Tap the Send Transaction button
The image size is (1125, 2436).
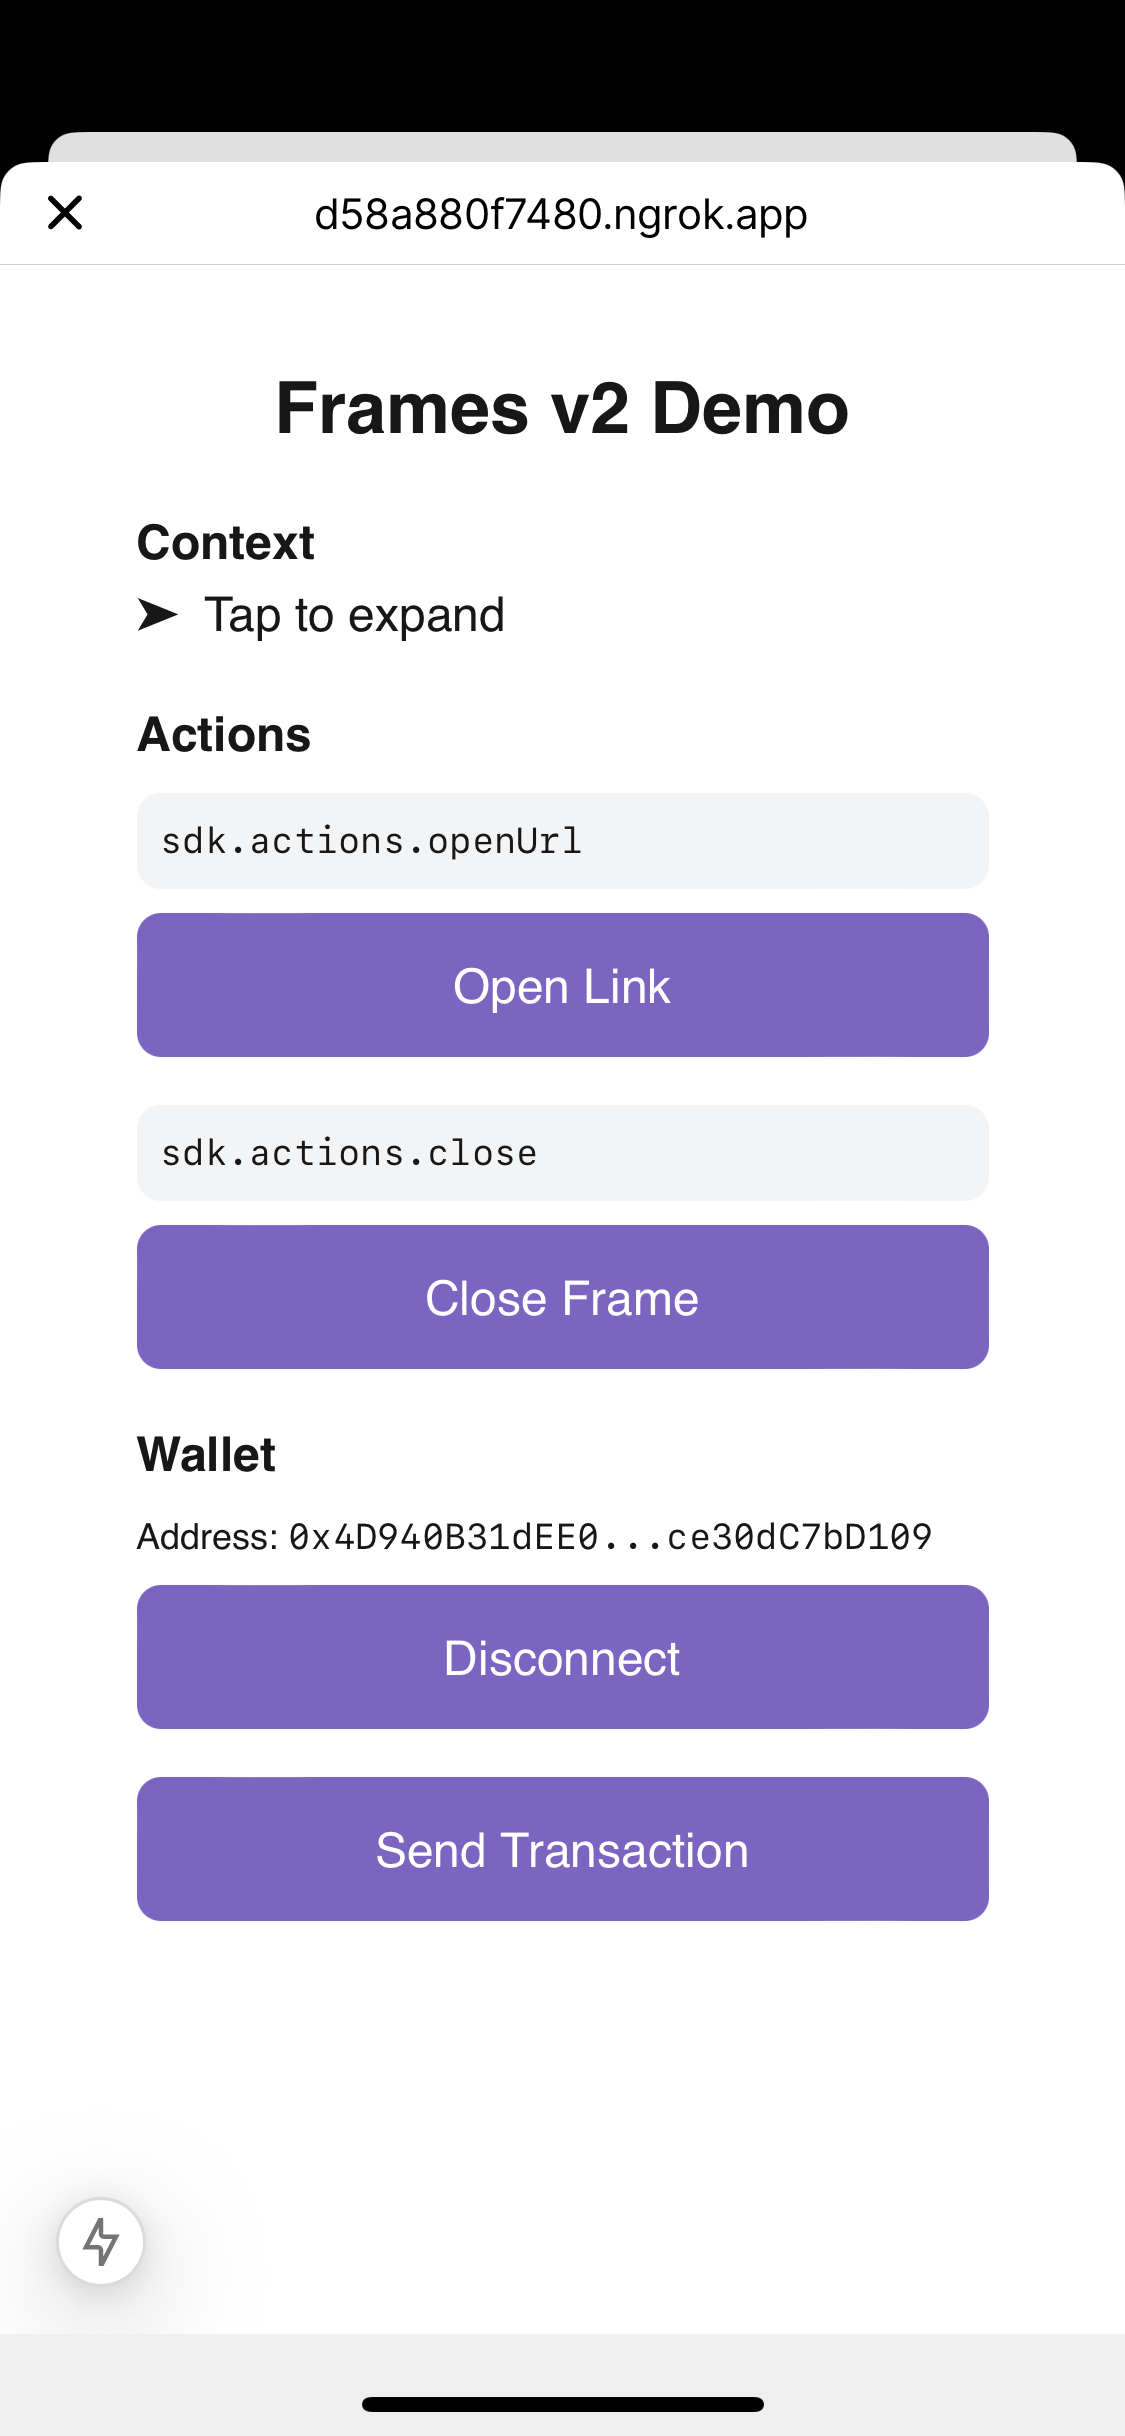[562, 1849]
